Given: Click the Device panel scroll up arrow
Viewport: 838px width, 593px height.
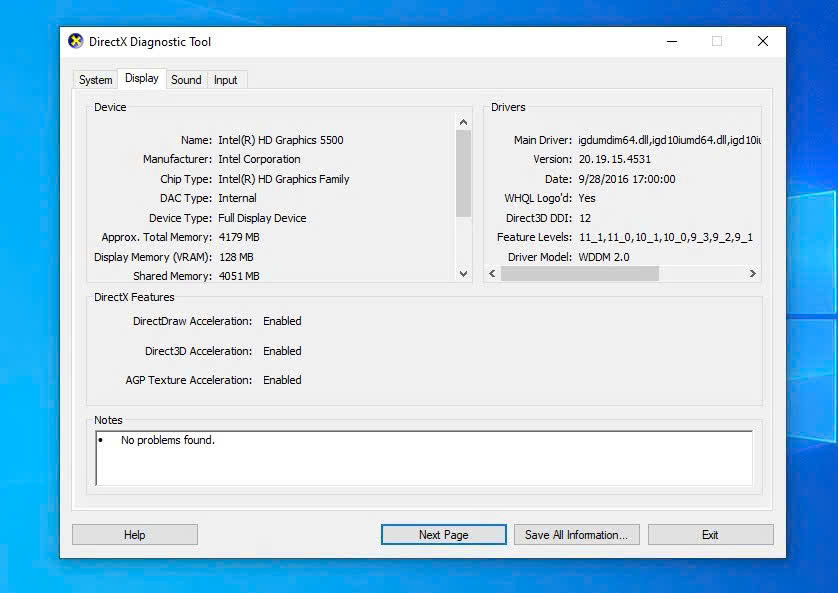Looking at the screenshot, I should [463, 122].
